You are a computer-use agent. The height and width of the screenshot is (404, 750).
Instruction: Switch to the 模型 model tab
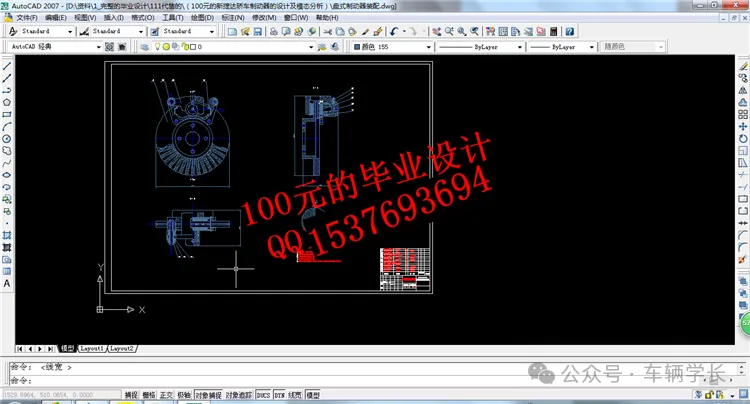pyautogui.click(x=67, y=349)
